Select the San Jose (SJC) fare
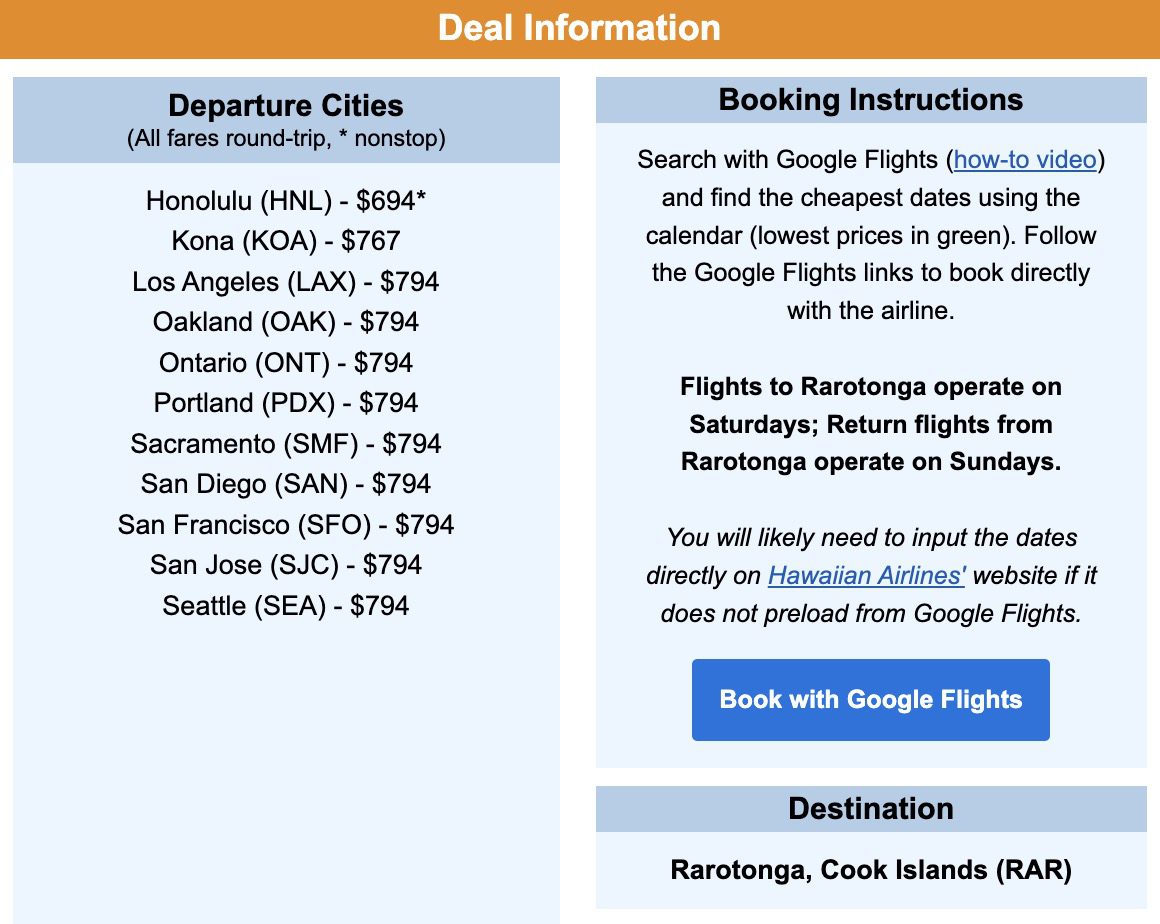This screenshot has width=1160, height=924. (x=284, y=565)
